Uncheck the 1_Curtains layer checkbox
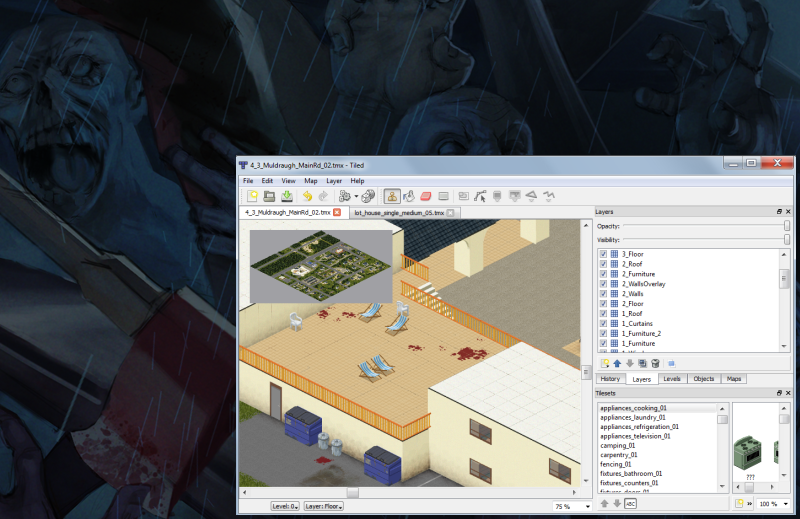 [604, 324]
